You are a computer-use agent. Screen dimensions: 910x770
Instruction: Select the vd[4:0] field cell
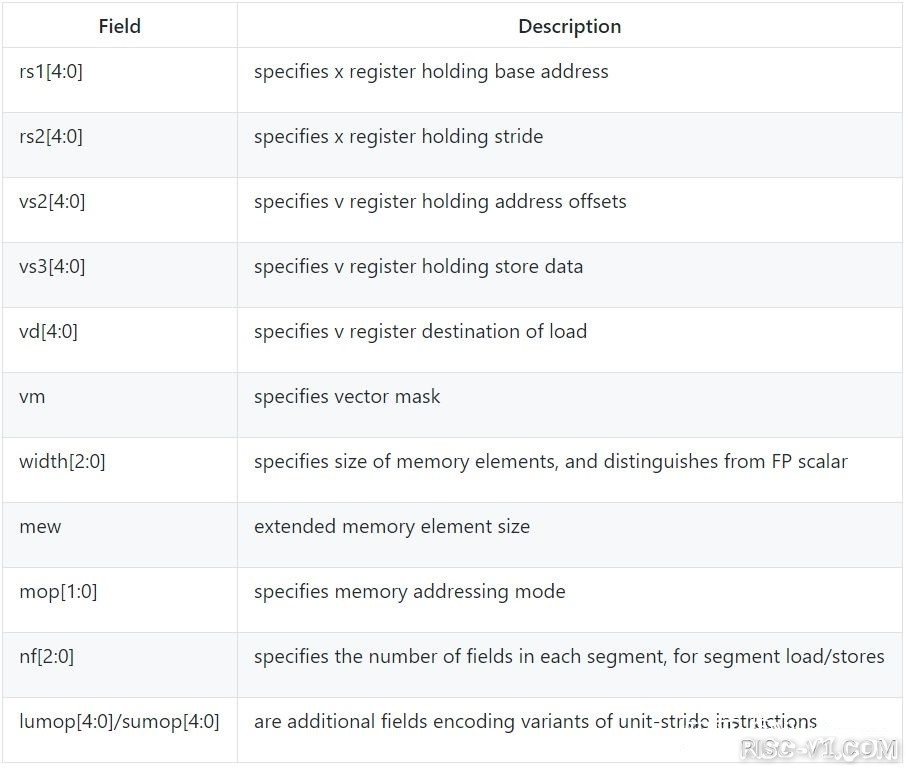pyautogui.click(x=120, y=340)
